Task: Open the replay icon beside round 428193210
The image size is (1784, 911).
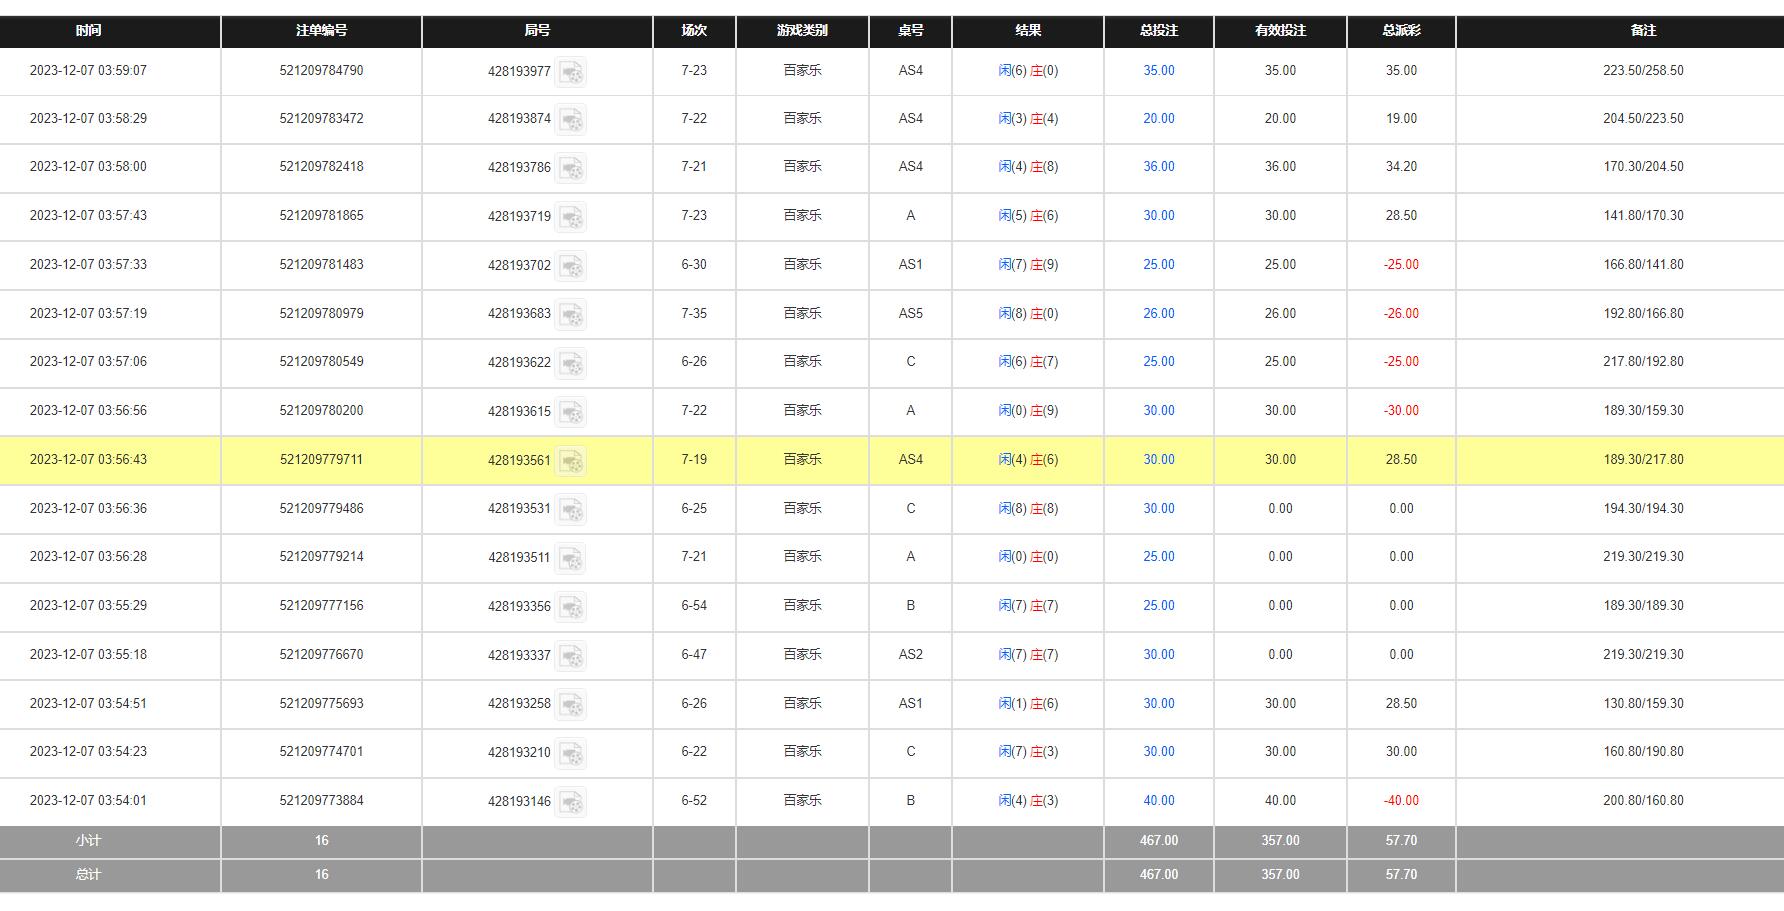Action: point(571,753)
